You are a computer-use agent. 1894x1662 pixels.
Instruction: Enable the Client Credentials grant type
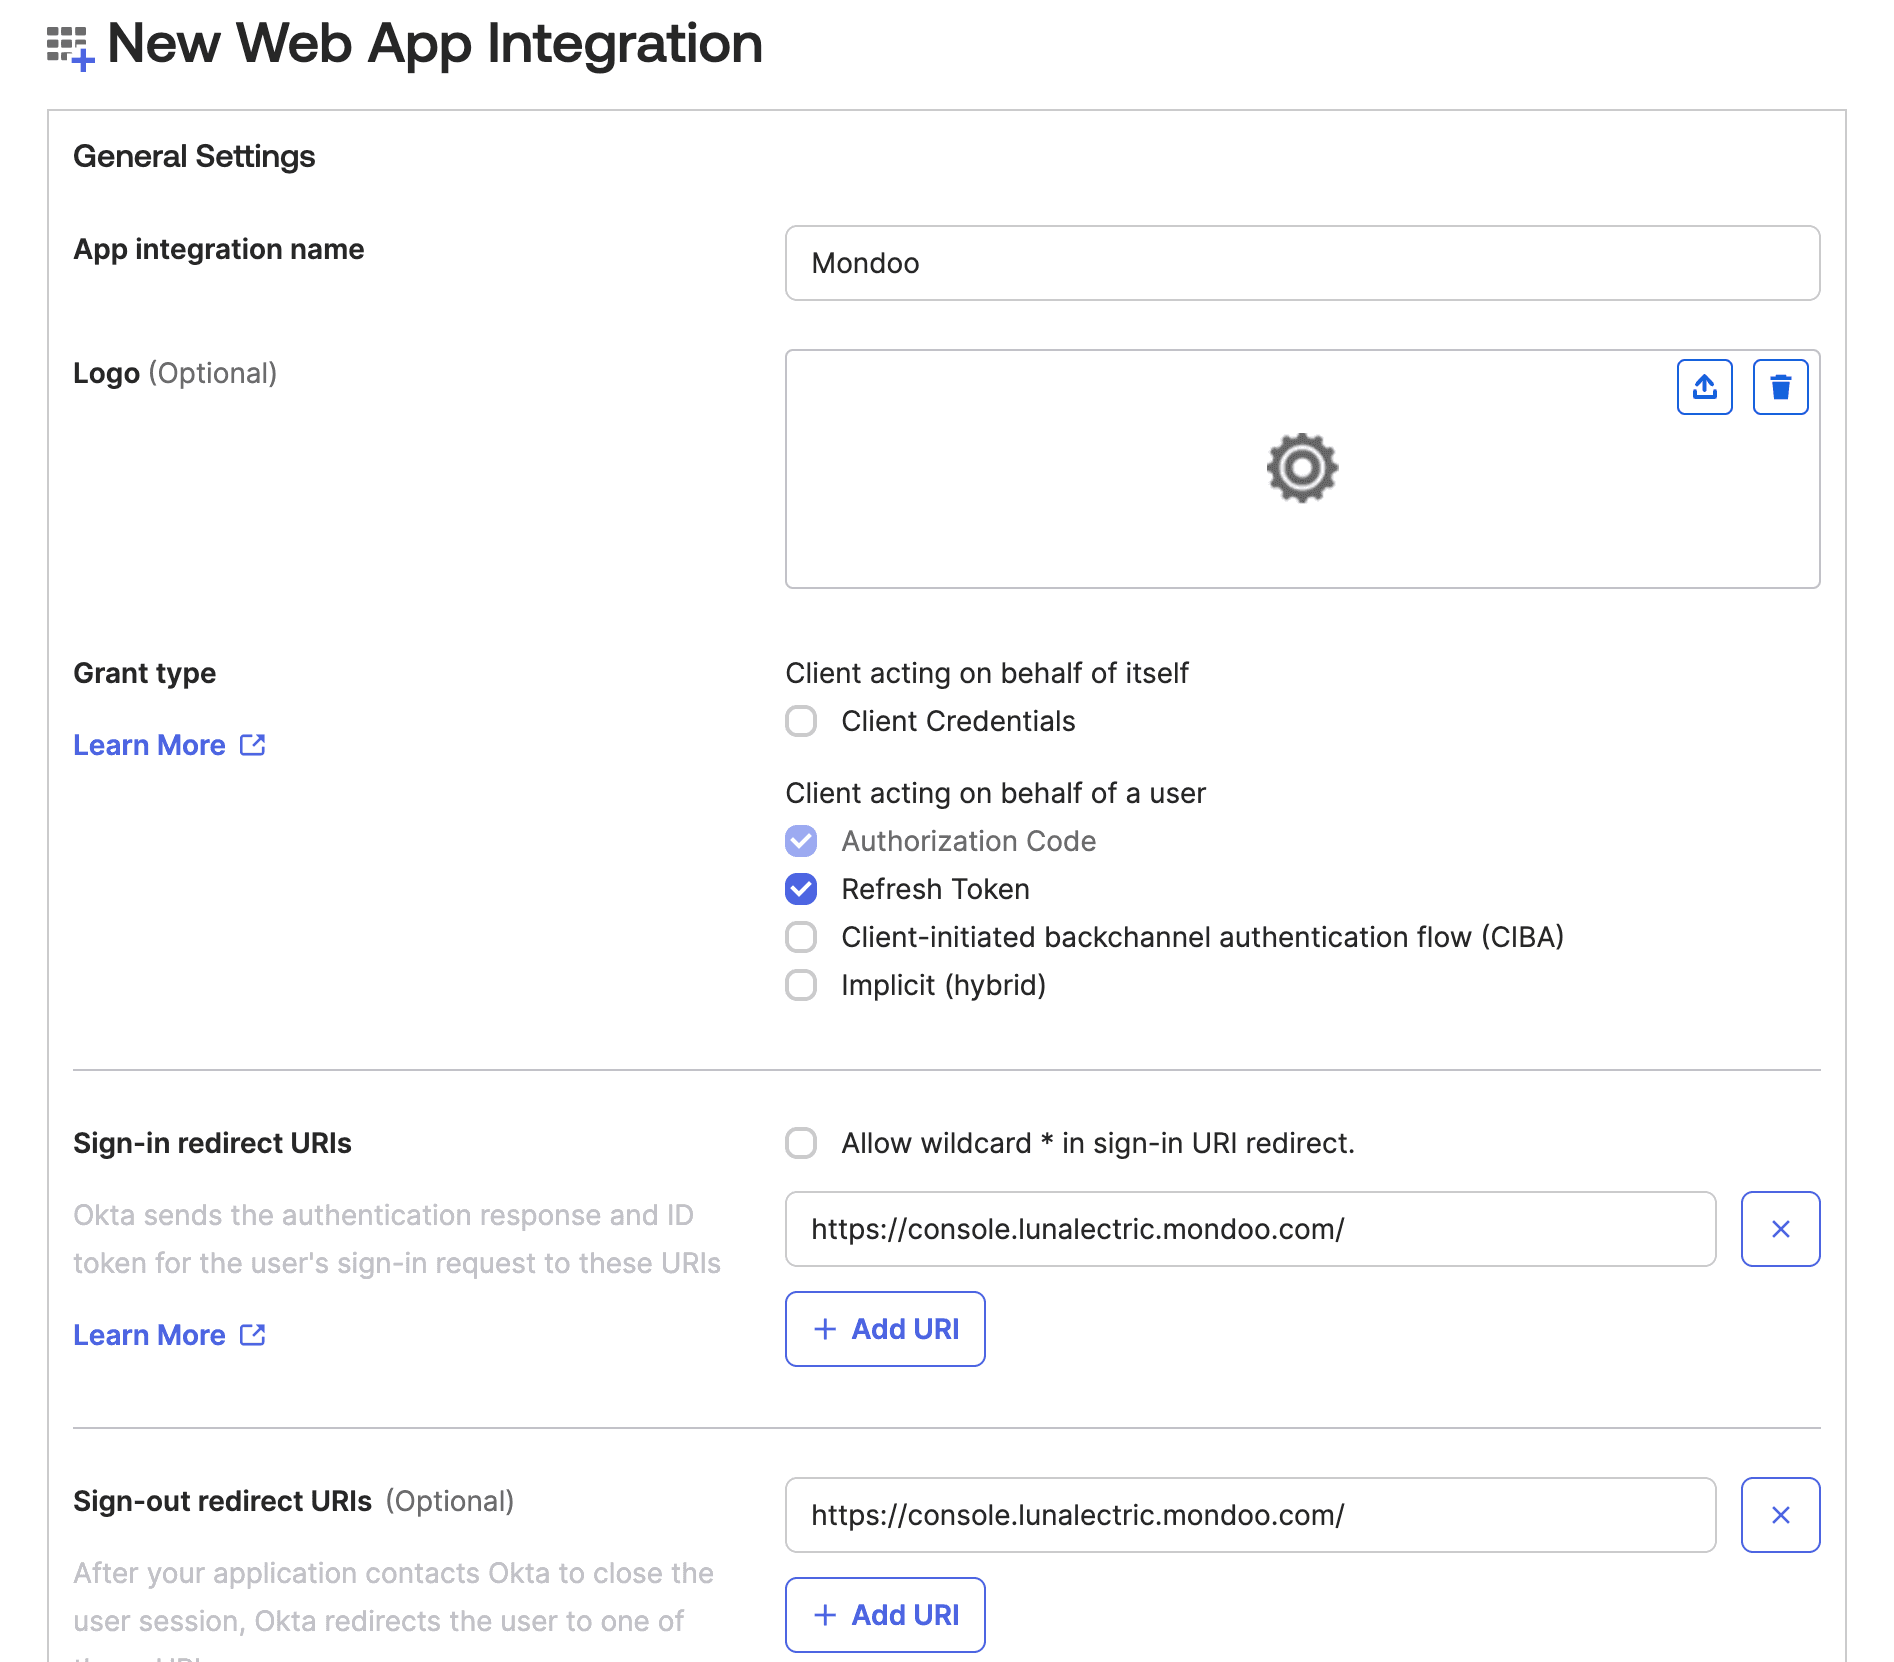801,721
